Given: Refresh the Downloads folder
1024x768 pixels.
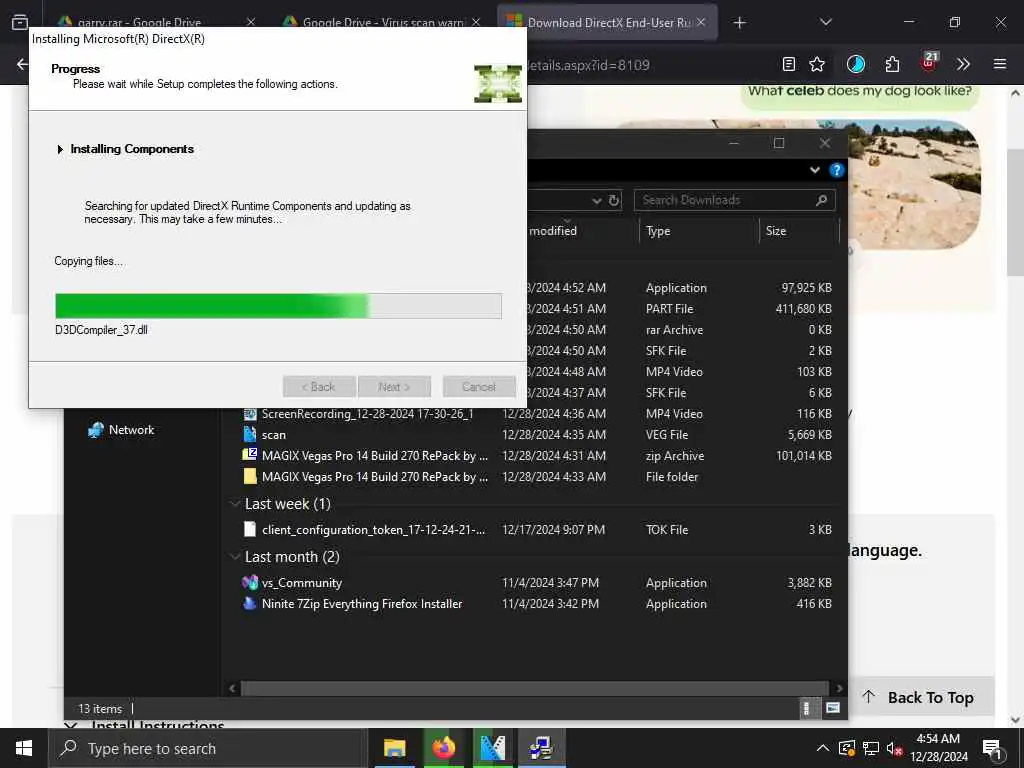Looking at the screenshot, I should click(x=614, y=200).
